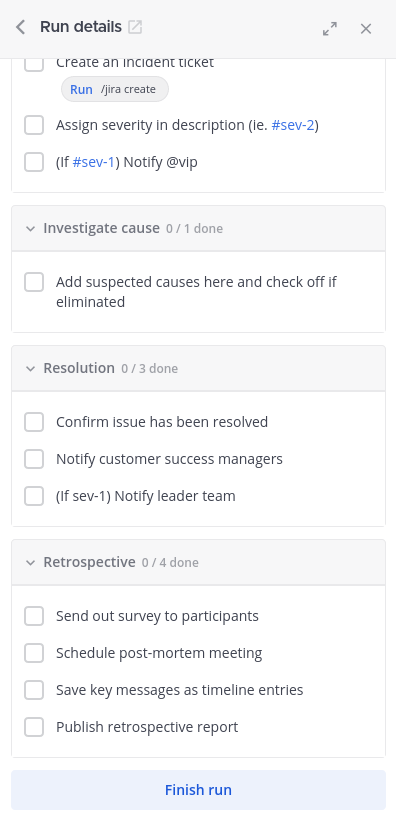Go back using the left chevron arrow
The width and height of the screenshot is (396, 828).
pyautogui.click(x=21, y=27)
